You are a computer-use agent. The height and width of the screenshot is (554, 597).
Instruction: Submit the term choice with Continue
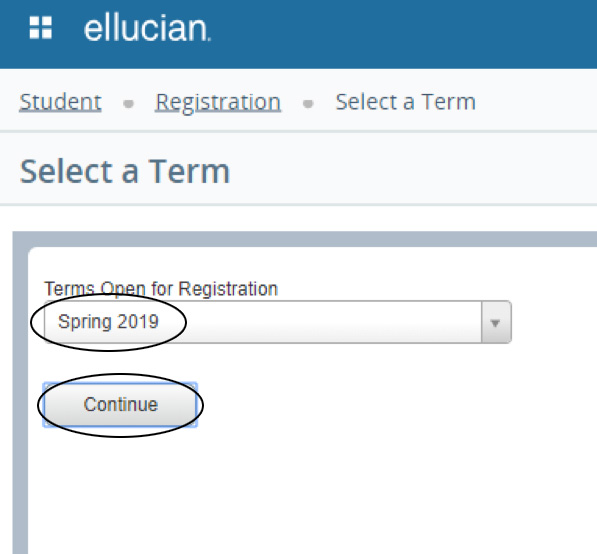tap(120, 405)
